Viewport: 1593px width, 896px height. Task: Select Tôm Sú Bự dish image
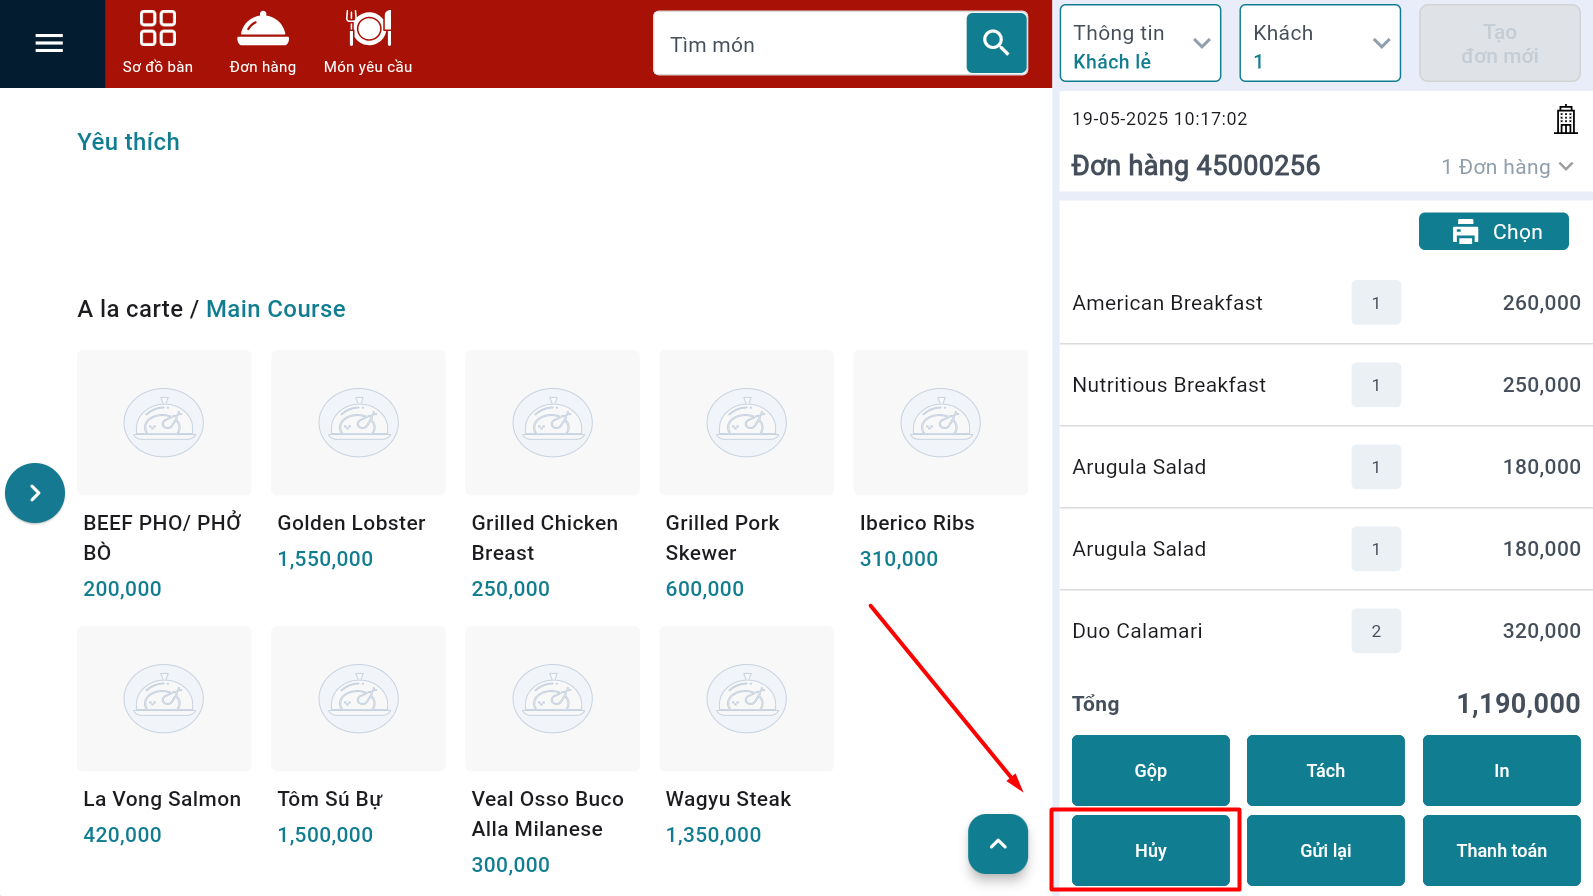(x=358, y=698)
